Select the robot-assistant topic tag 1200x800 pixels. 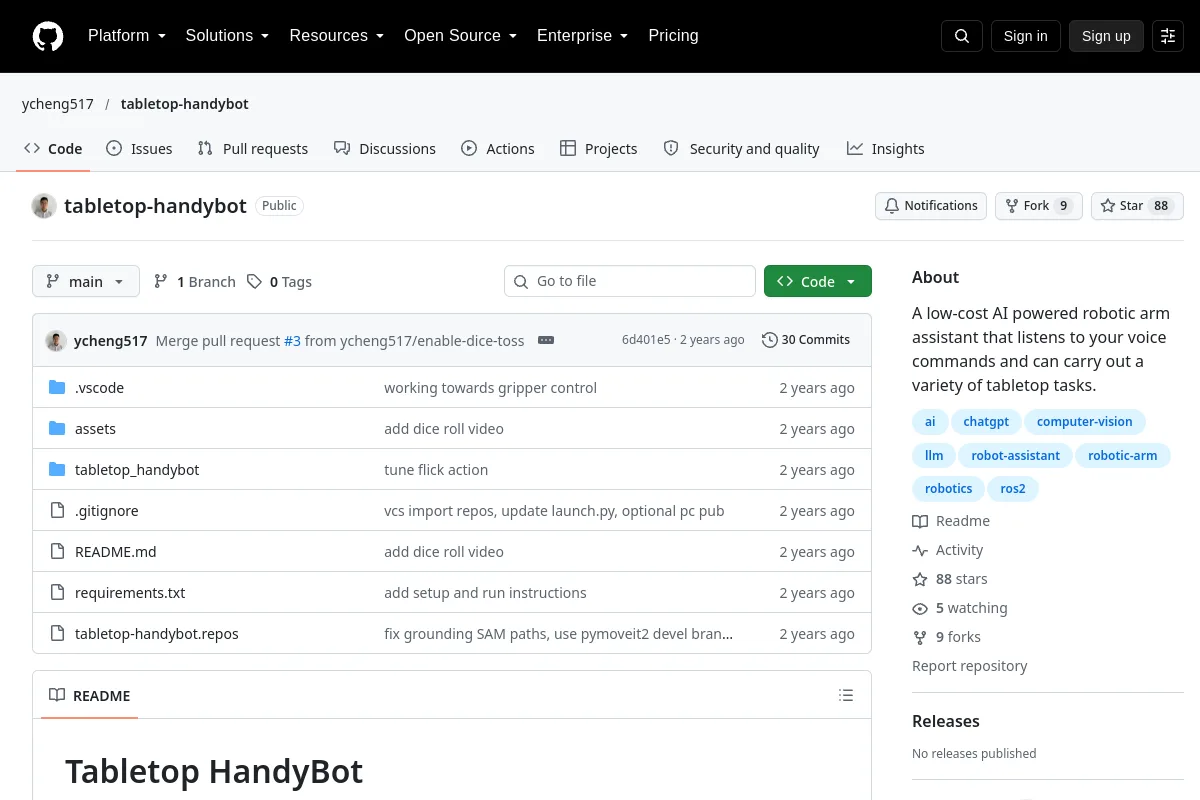point(1015,456)
